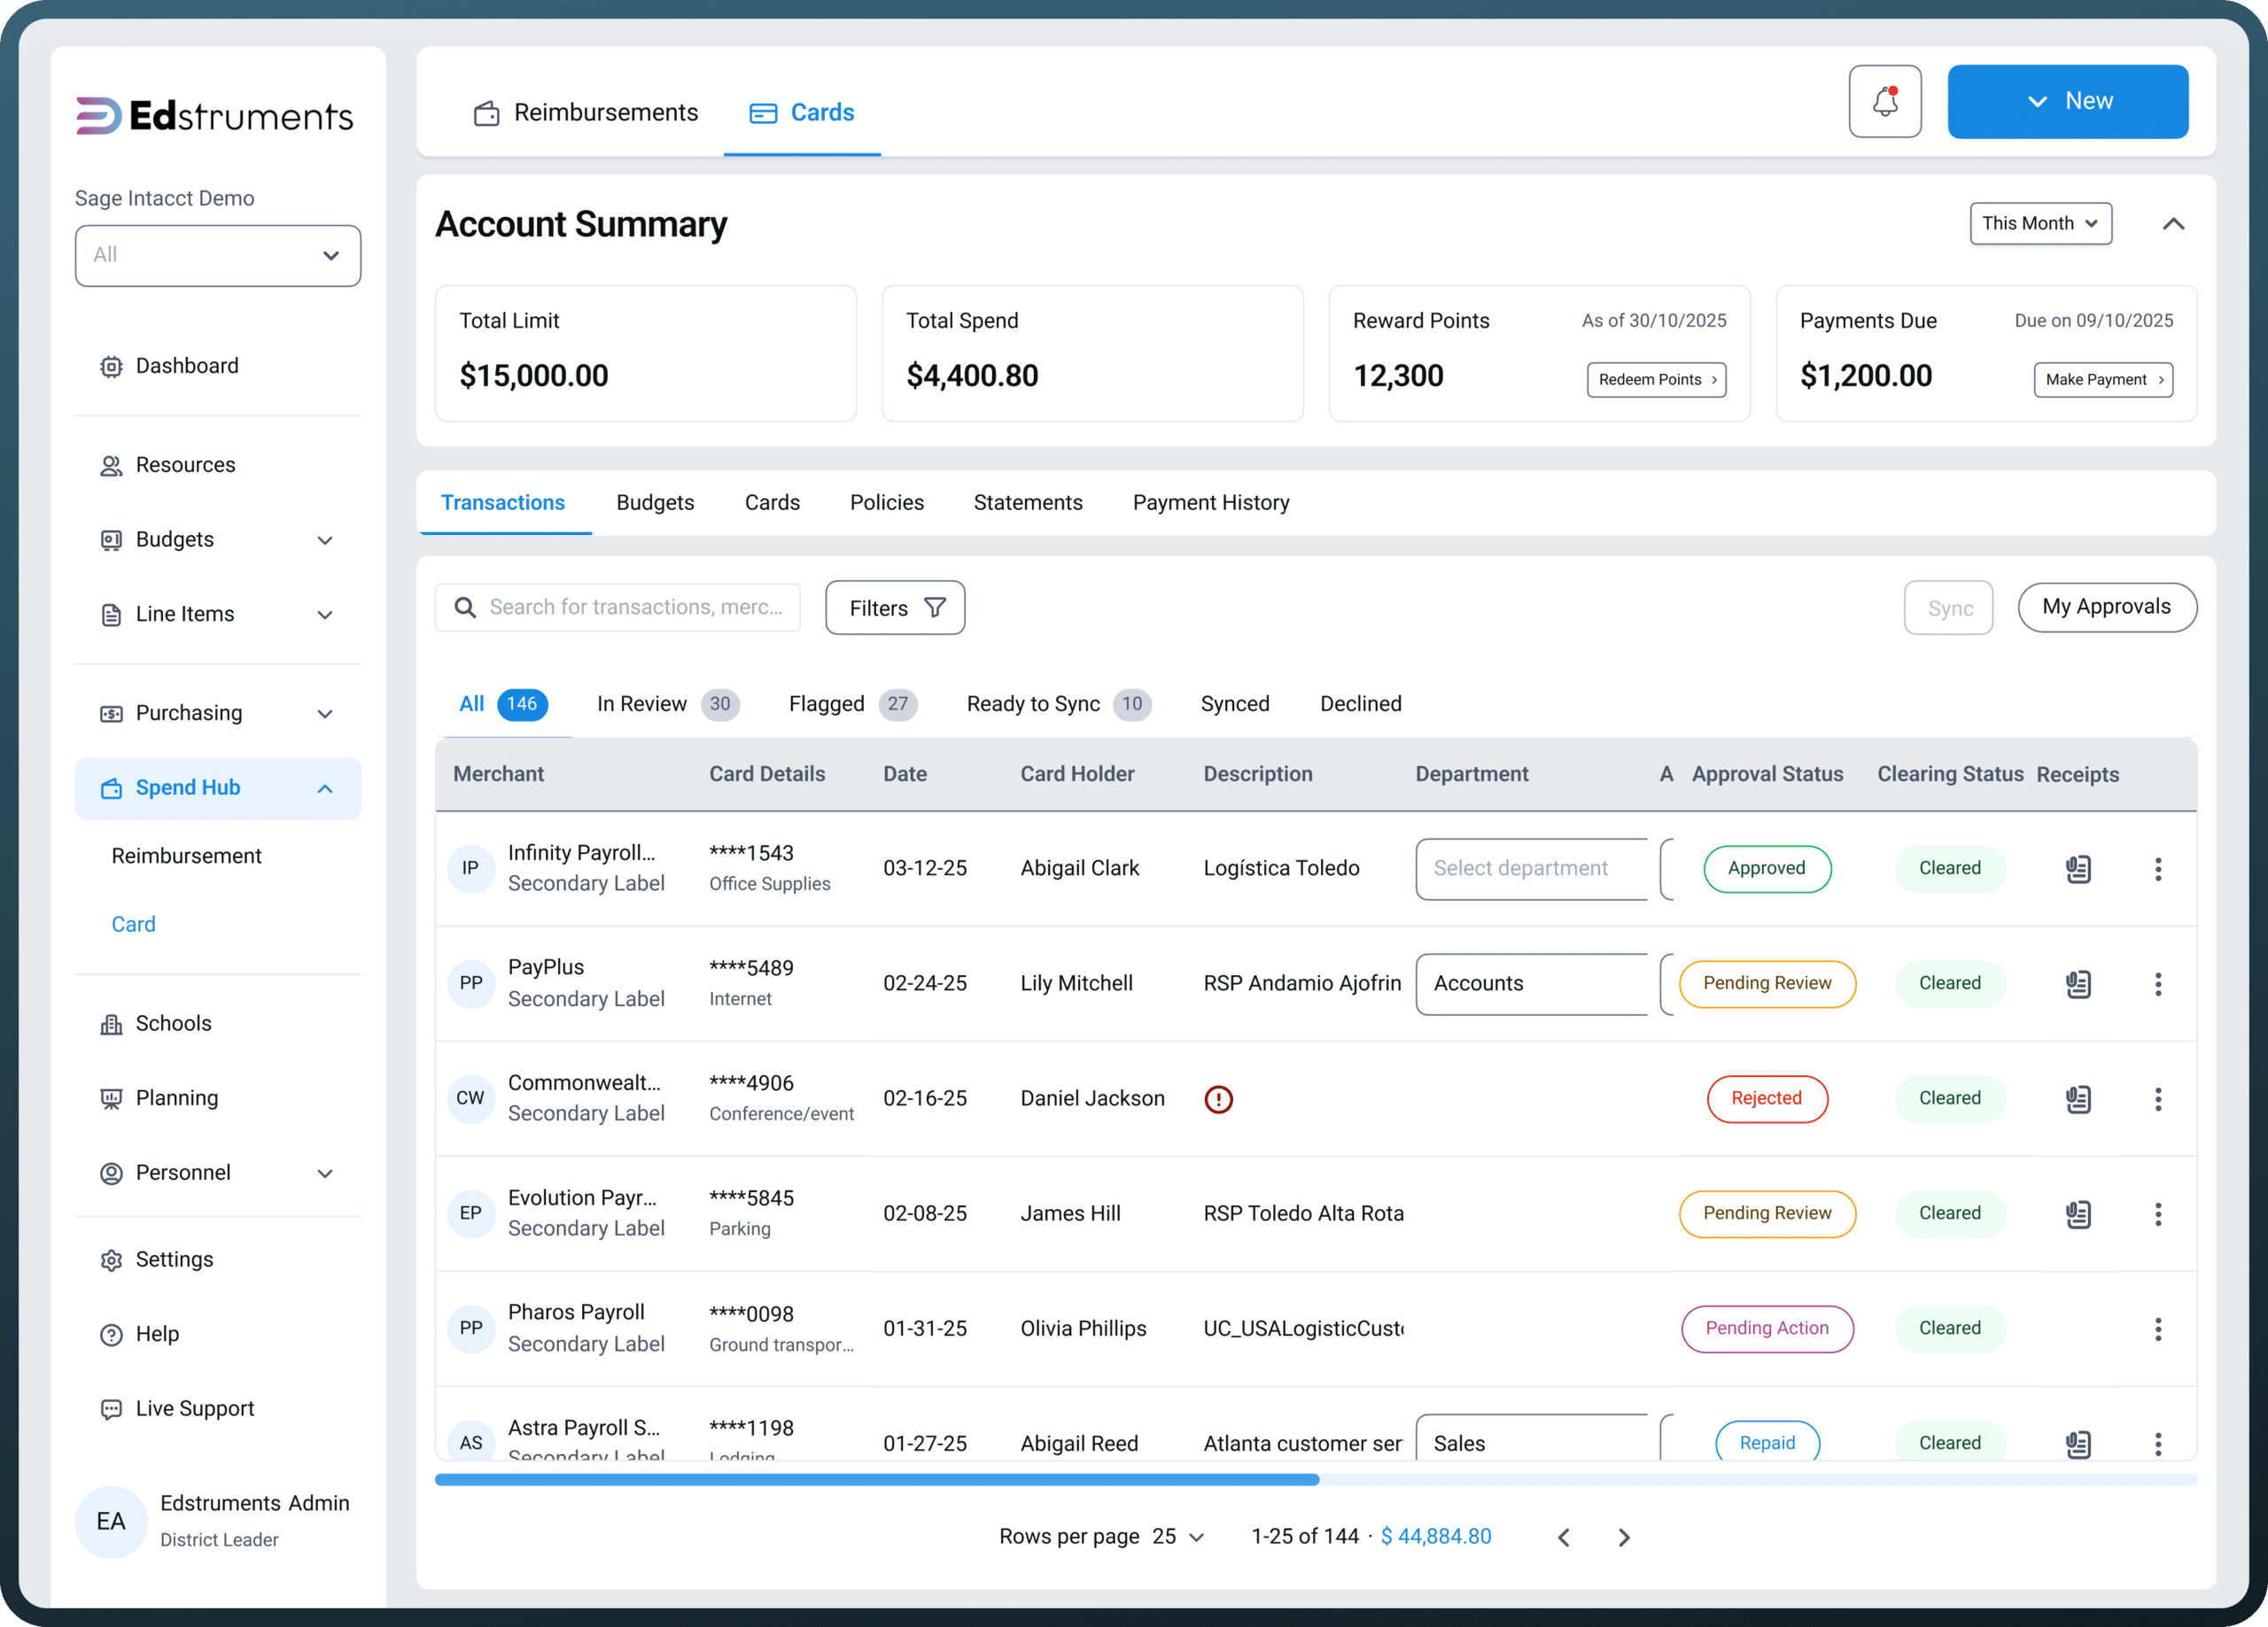Switch to the Policies tab

point(887,502)
